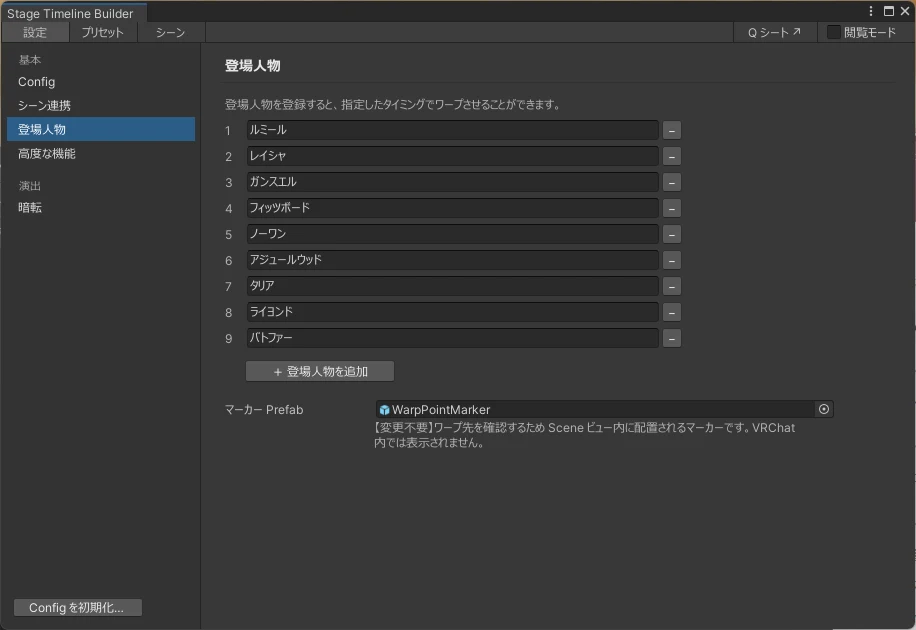Click the Config を初期化... button
This screenshot has width=916, height=630.
78,608
